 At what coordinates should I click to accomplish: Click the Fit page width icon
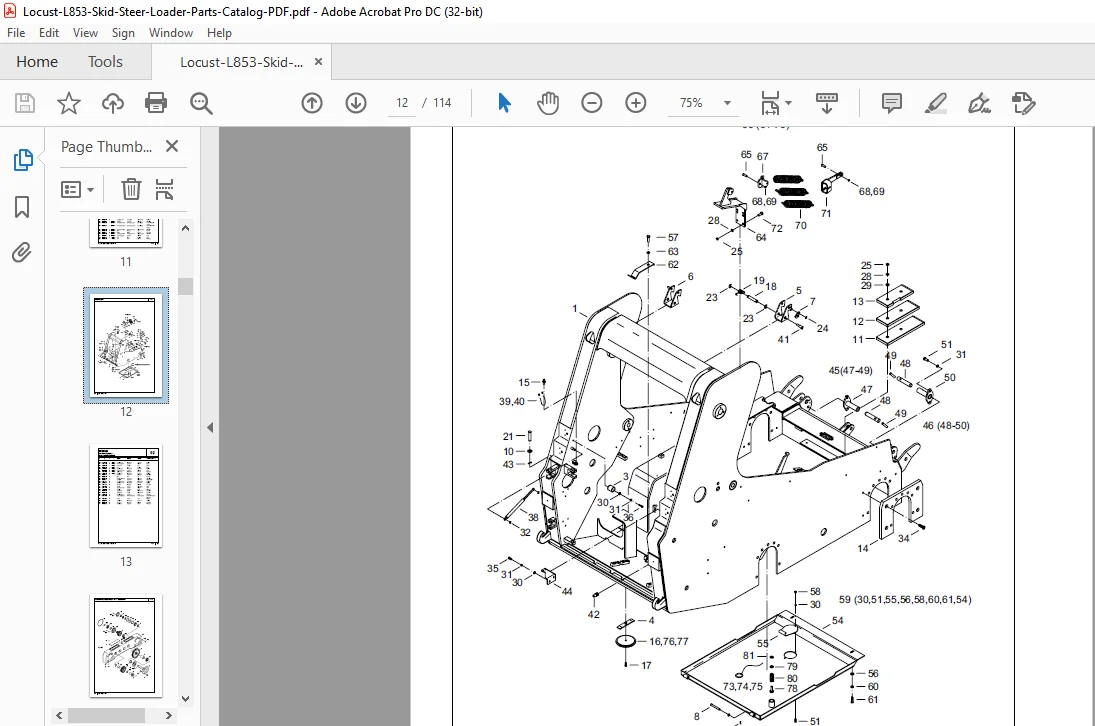770,103
